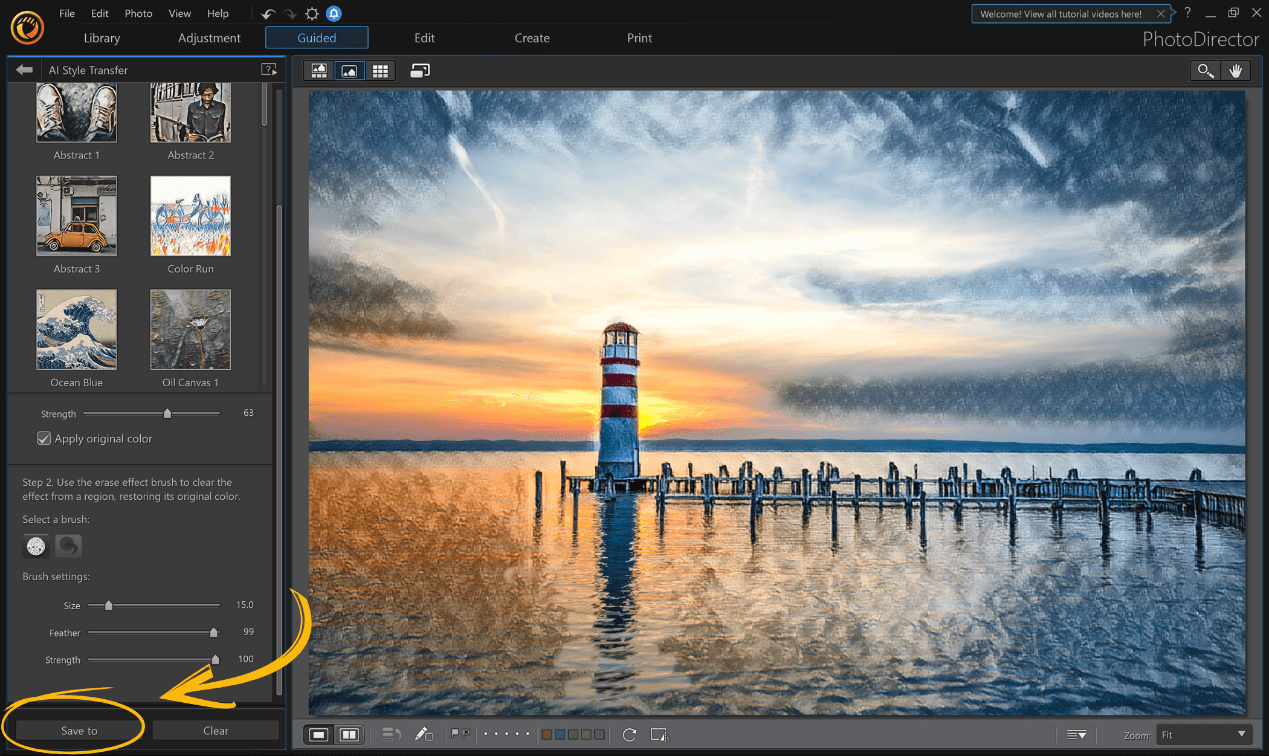Open the viewer display options dropdown
Image resolution: width=1269 pixels, height=756 pixels.
tap(1077, 733)
